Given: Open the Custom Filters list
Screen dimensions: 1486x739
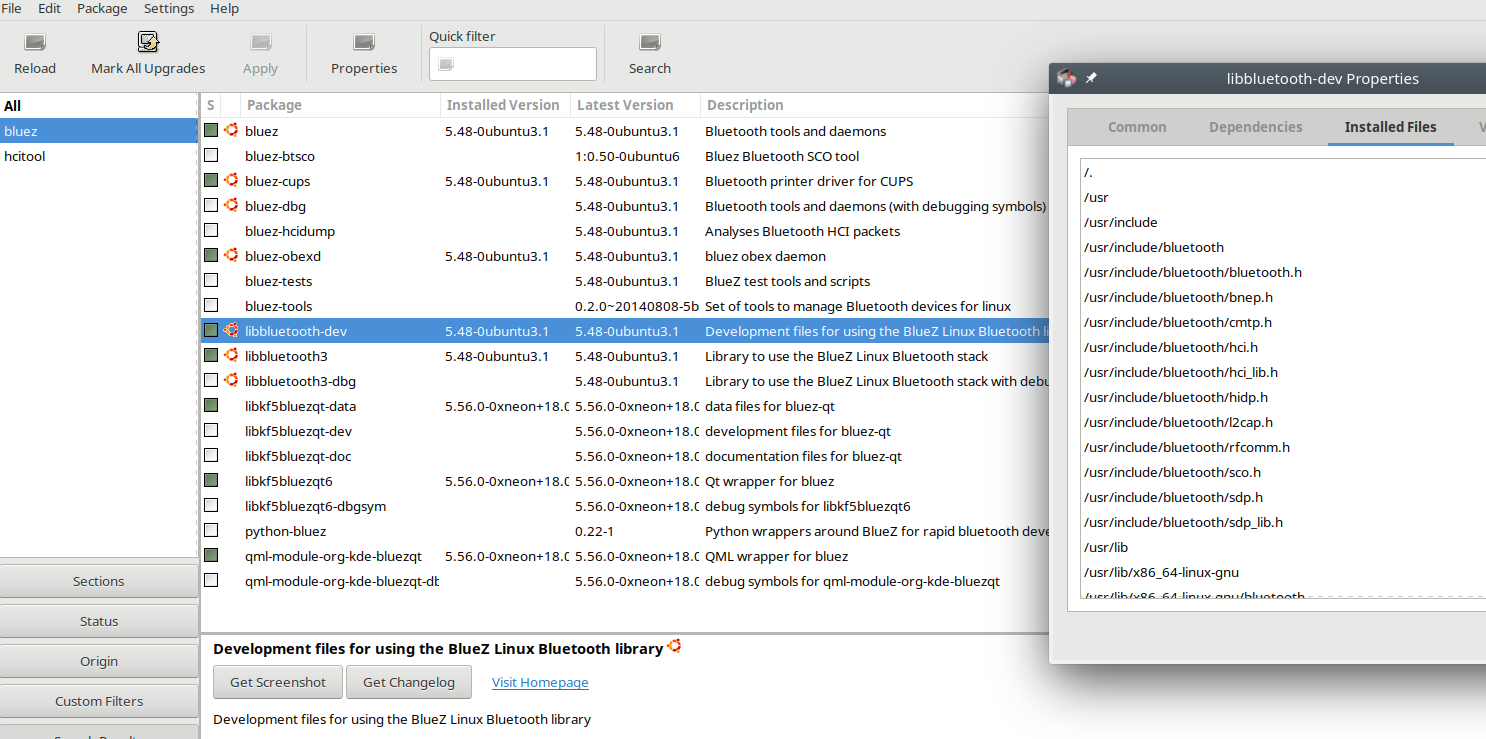Looking at the screenshot, I should pyautogui.click(x=99, y=701).
